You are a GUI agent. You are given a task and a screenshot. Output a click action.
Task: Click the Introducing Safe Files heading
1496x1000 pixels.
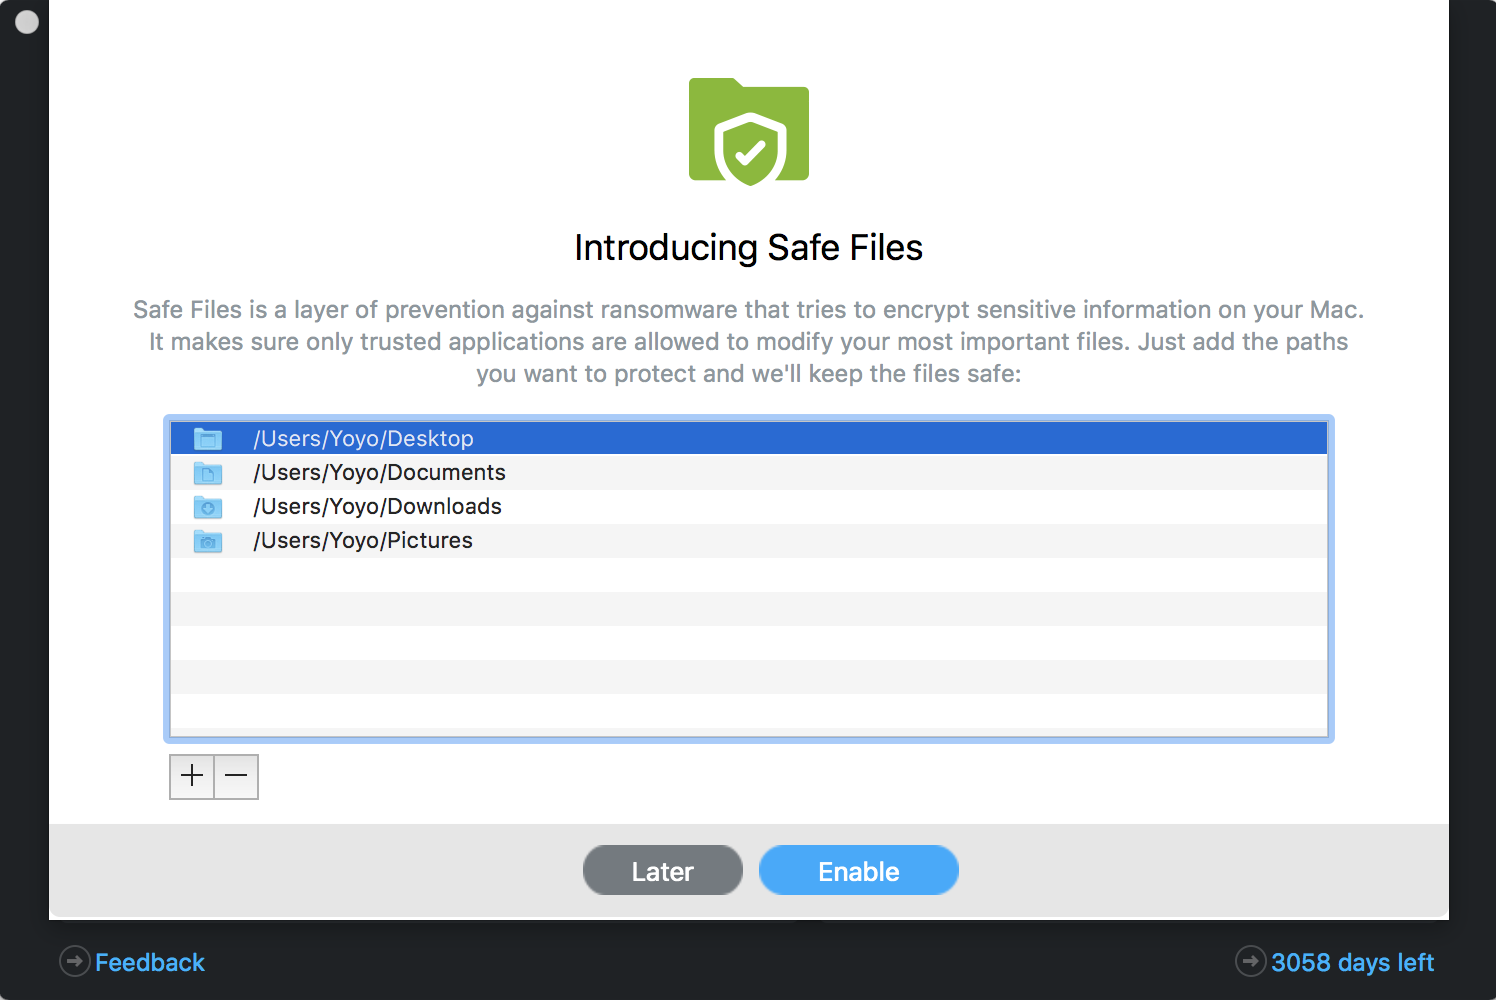[x=748, y=248]
